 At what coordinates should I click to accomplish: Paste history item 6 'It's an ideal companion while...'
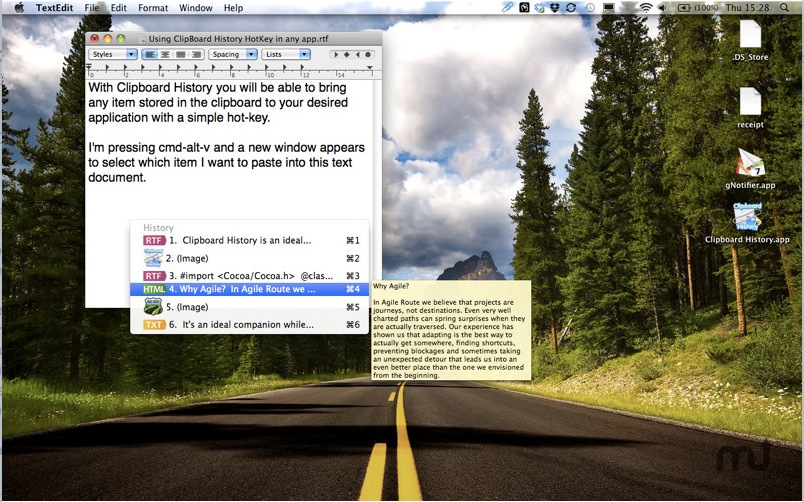(249, 325)
